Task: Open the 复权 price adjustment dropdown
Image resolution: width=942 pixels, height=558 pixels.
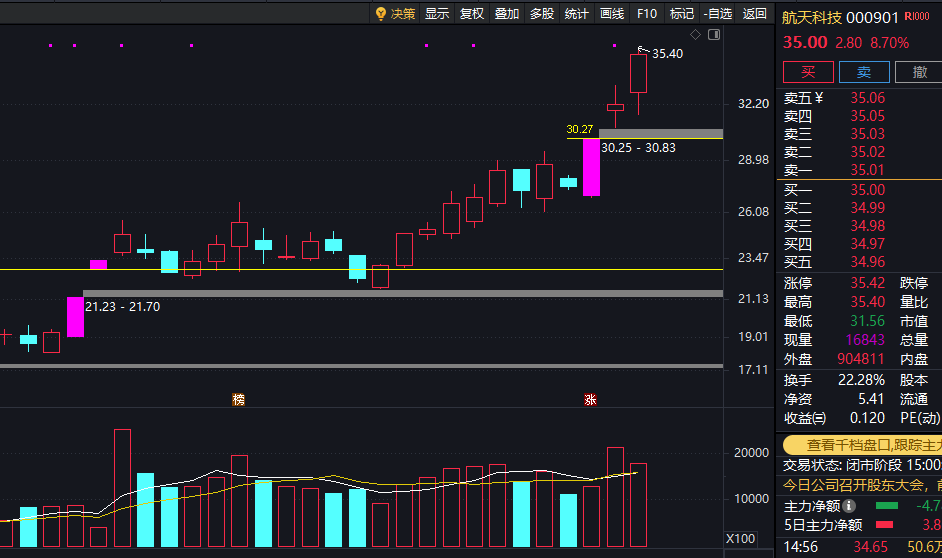Action: pos(472,13)
